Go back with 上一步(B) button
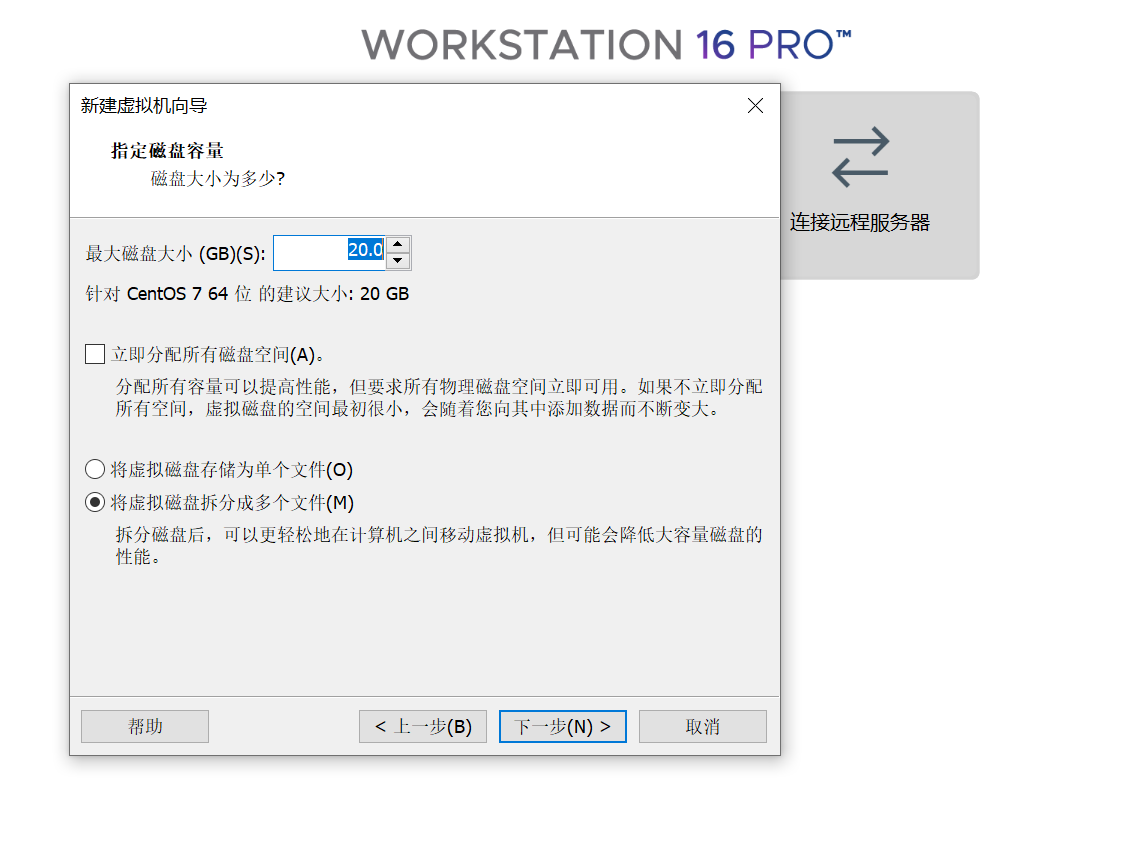Screen dimensions: 1128x867 coord(423,727)
